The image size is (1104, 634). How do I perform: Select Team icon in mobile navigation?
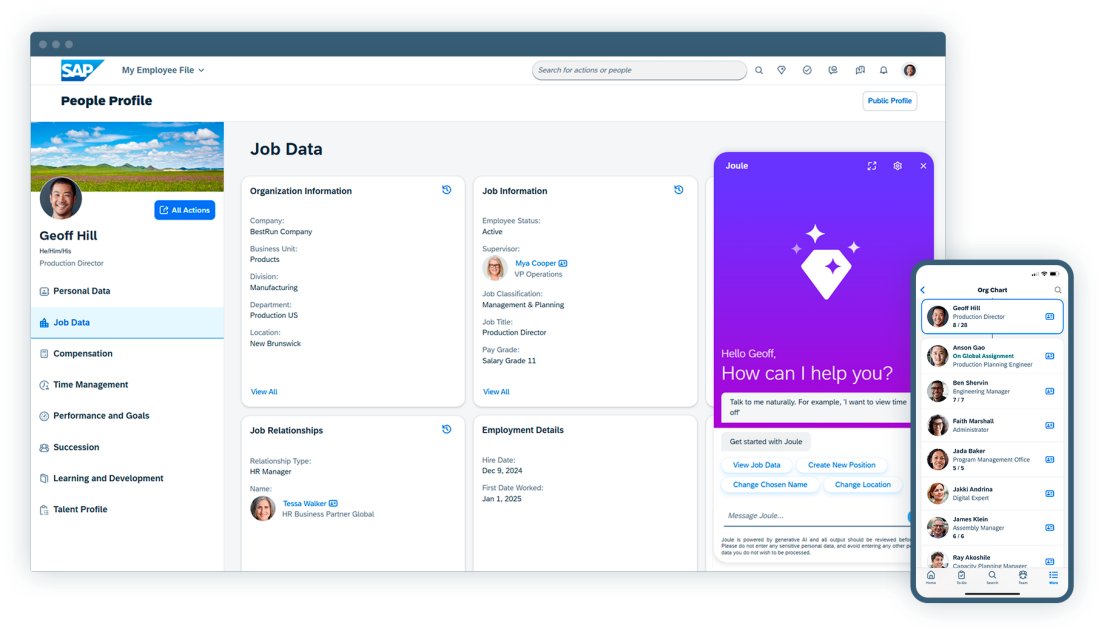click(x=1022, y=577)
